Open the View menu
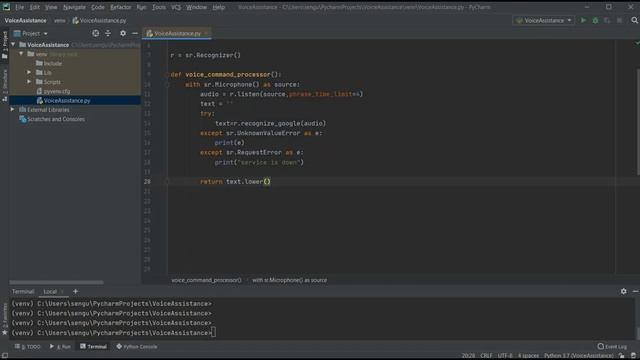640x360 pixels. pos(51,7)
